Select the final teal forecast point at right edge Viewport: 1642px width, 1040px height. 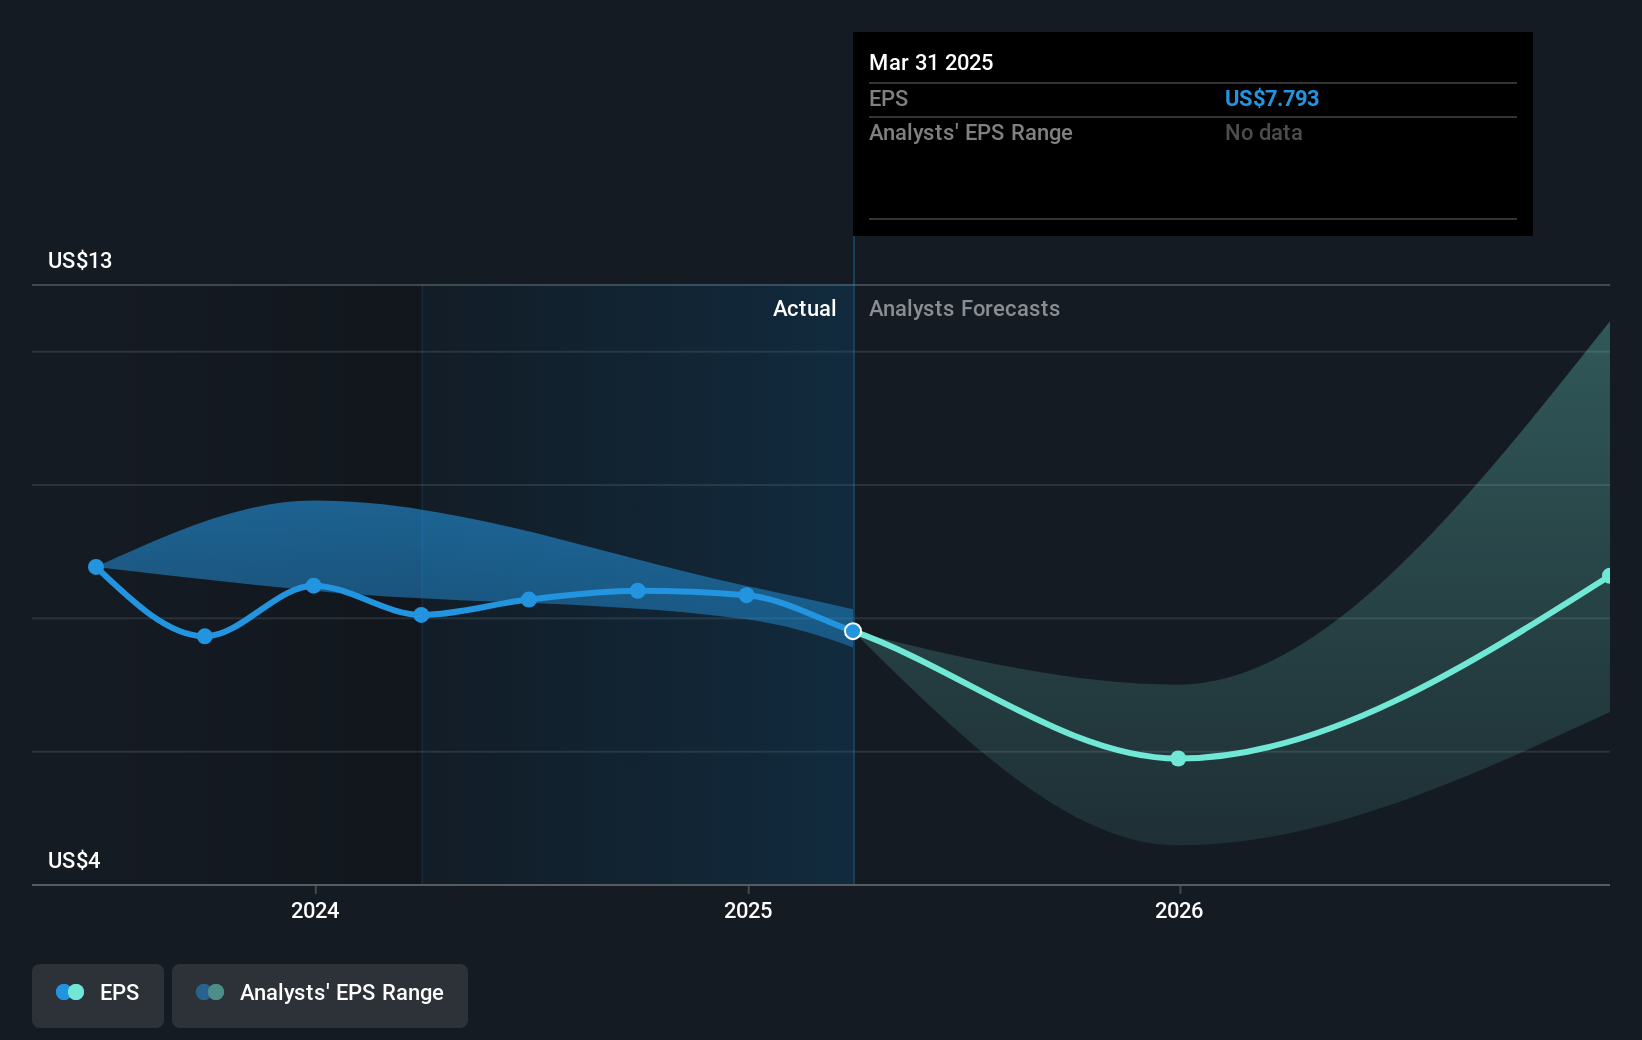click(x=1608, y=576)
